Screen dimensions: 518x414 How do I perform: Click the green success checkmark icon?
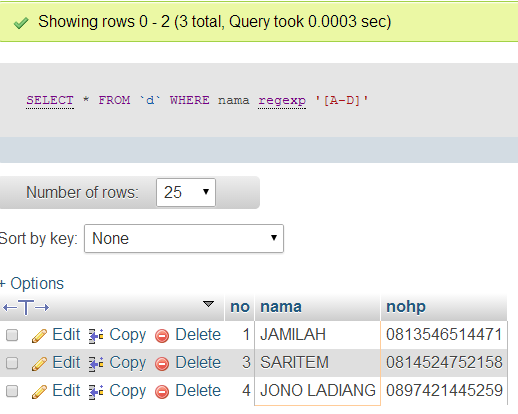click(x=21, y=23)
